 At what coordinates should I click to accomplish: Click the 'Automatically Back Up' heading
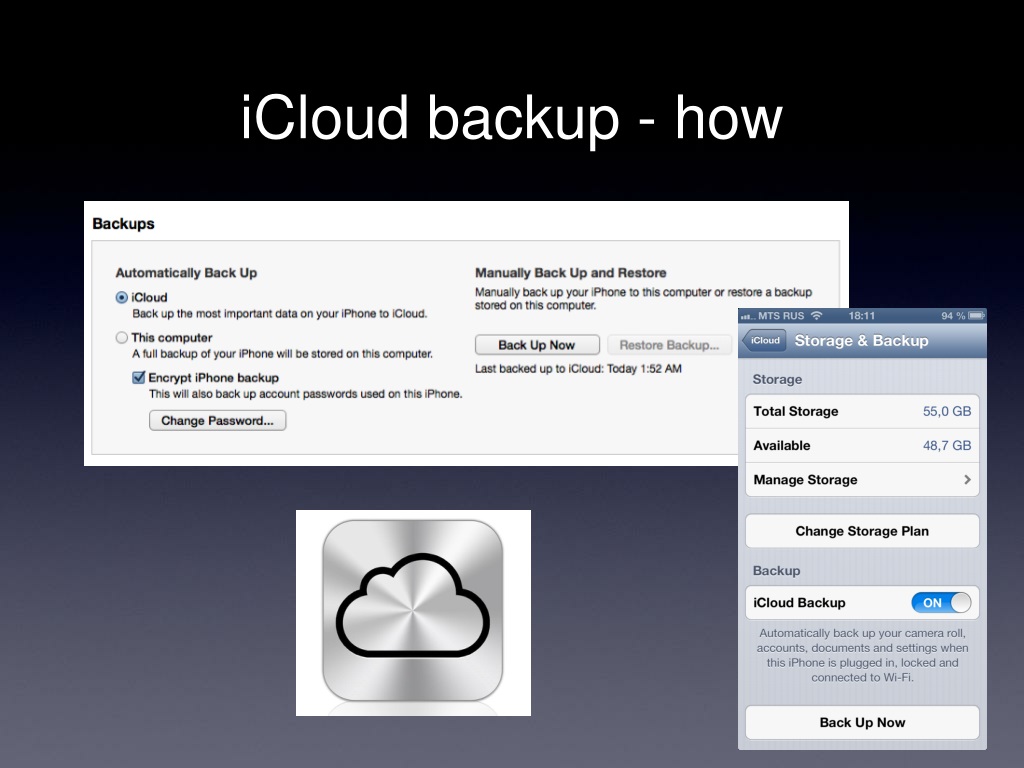pos(186,273)
